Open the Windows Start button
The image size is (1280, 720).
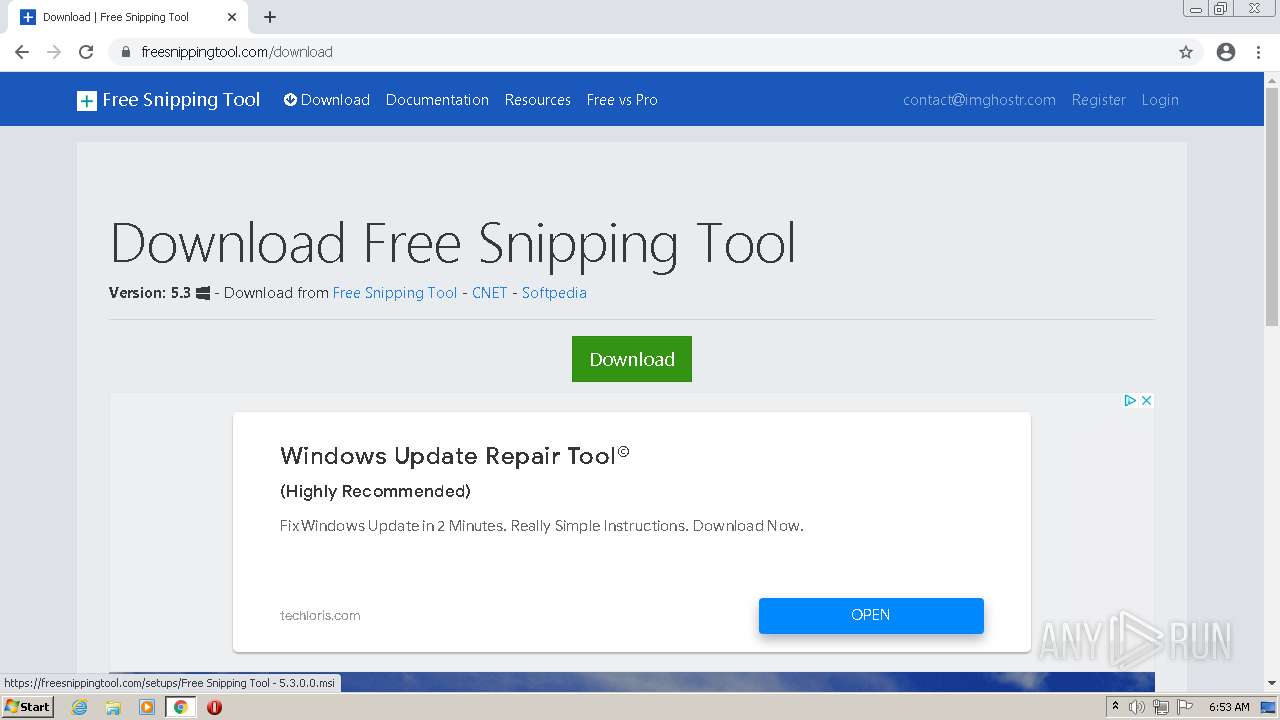(27, 707)
